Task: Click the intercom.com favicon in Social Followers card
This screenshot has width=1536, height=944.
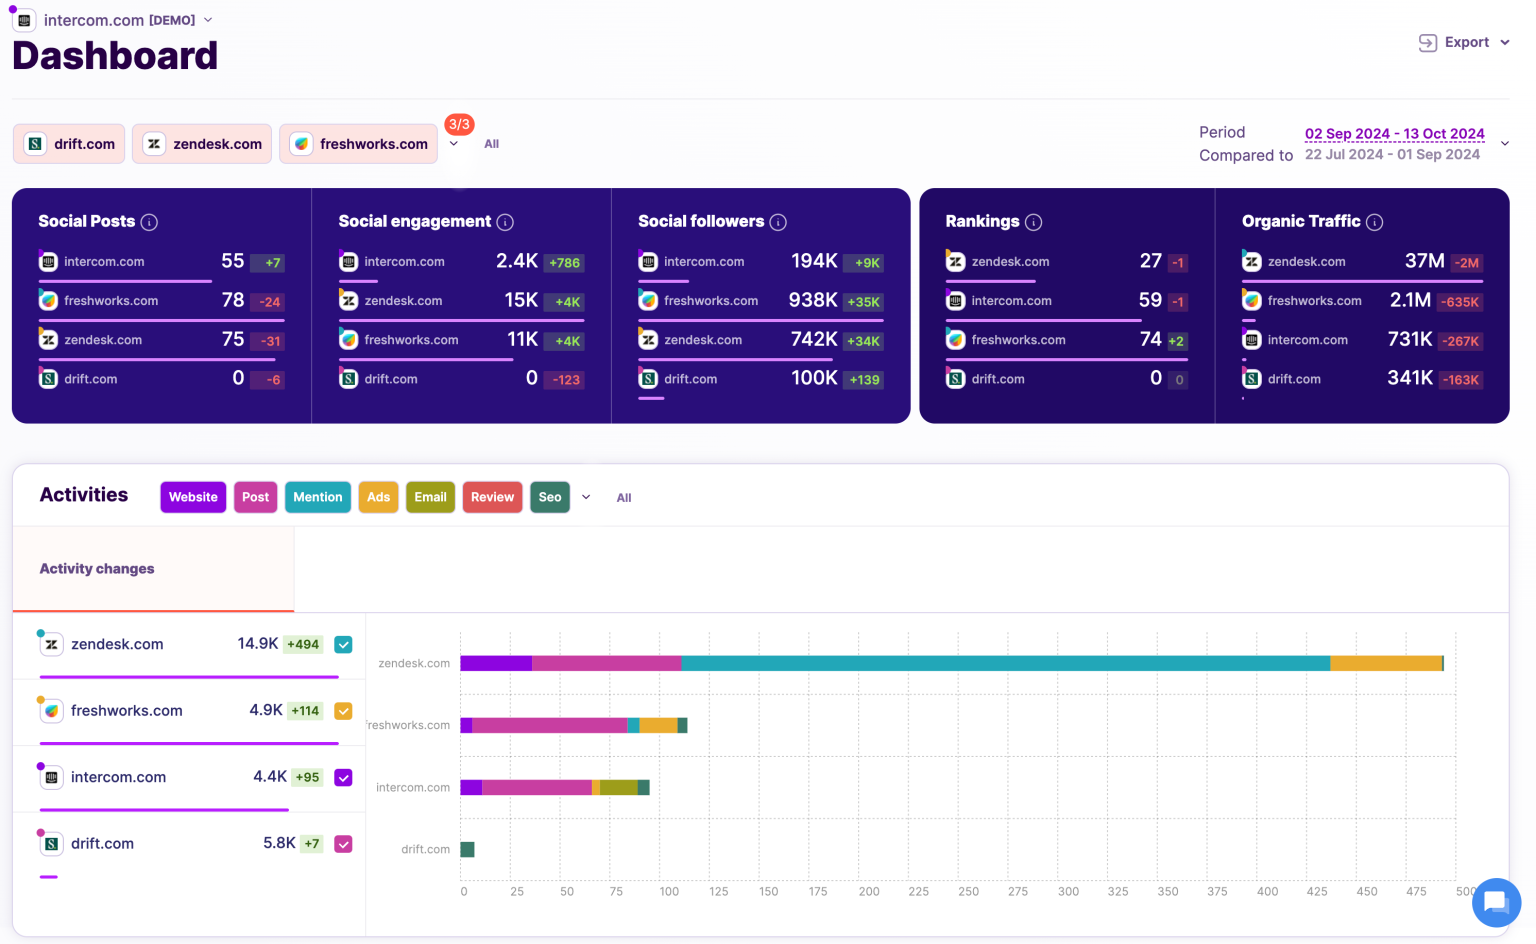Action: [x=648, y=261]
